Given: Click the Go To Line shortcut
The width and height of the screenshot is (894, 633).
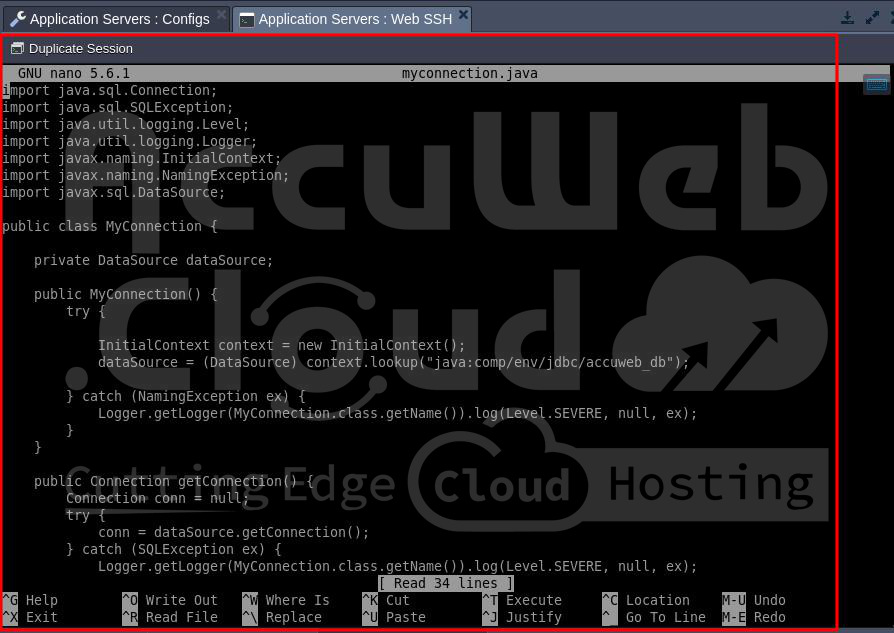Looking at the screenshot, I should [x=654, y=618].
